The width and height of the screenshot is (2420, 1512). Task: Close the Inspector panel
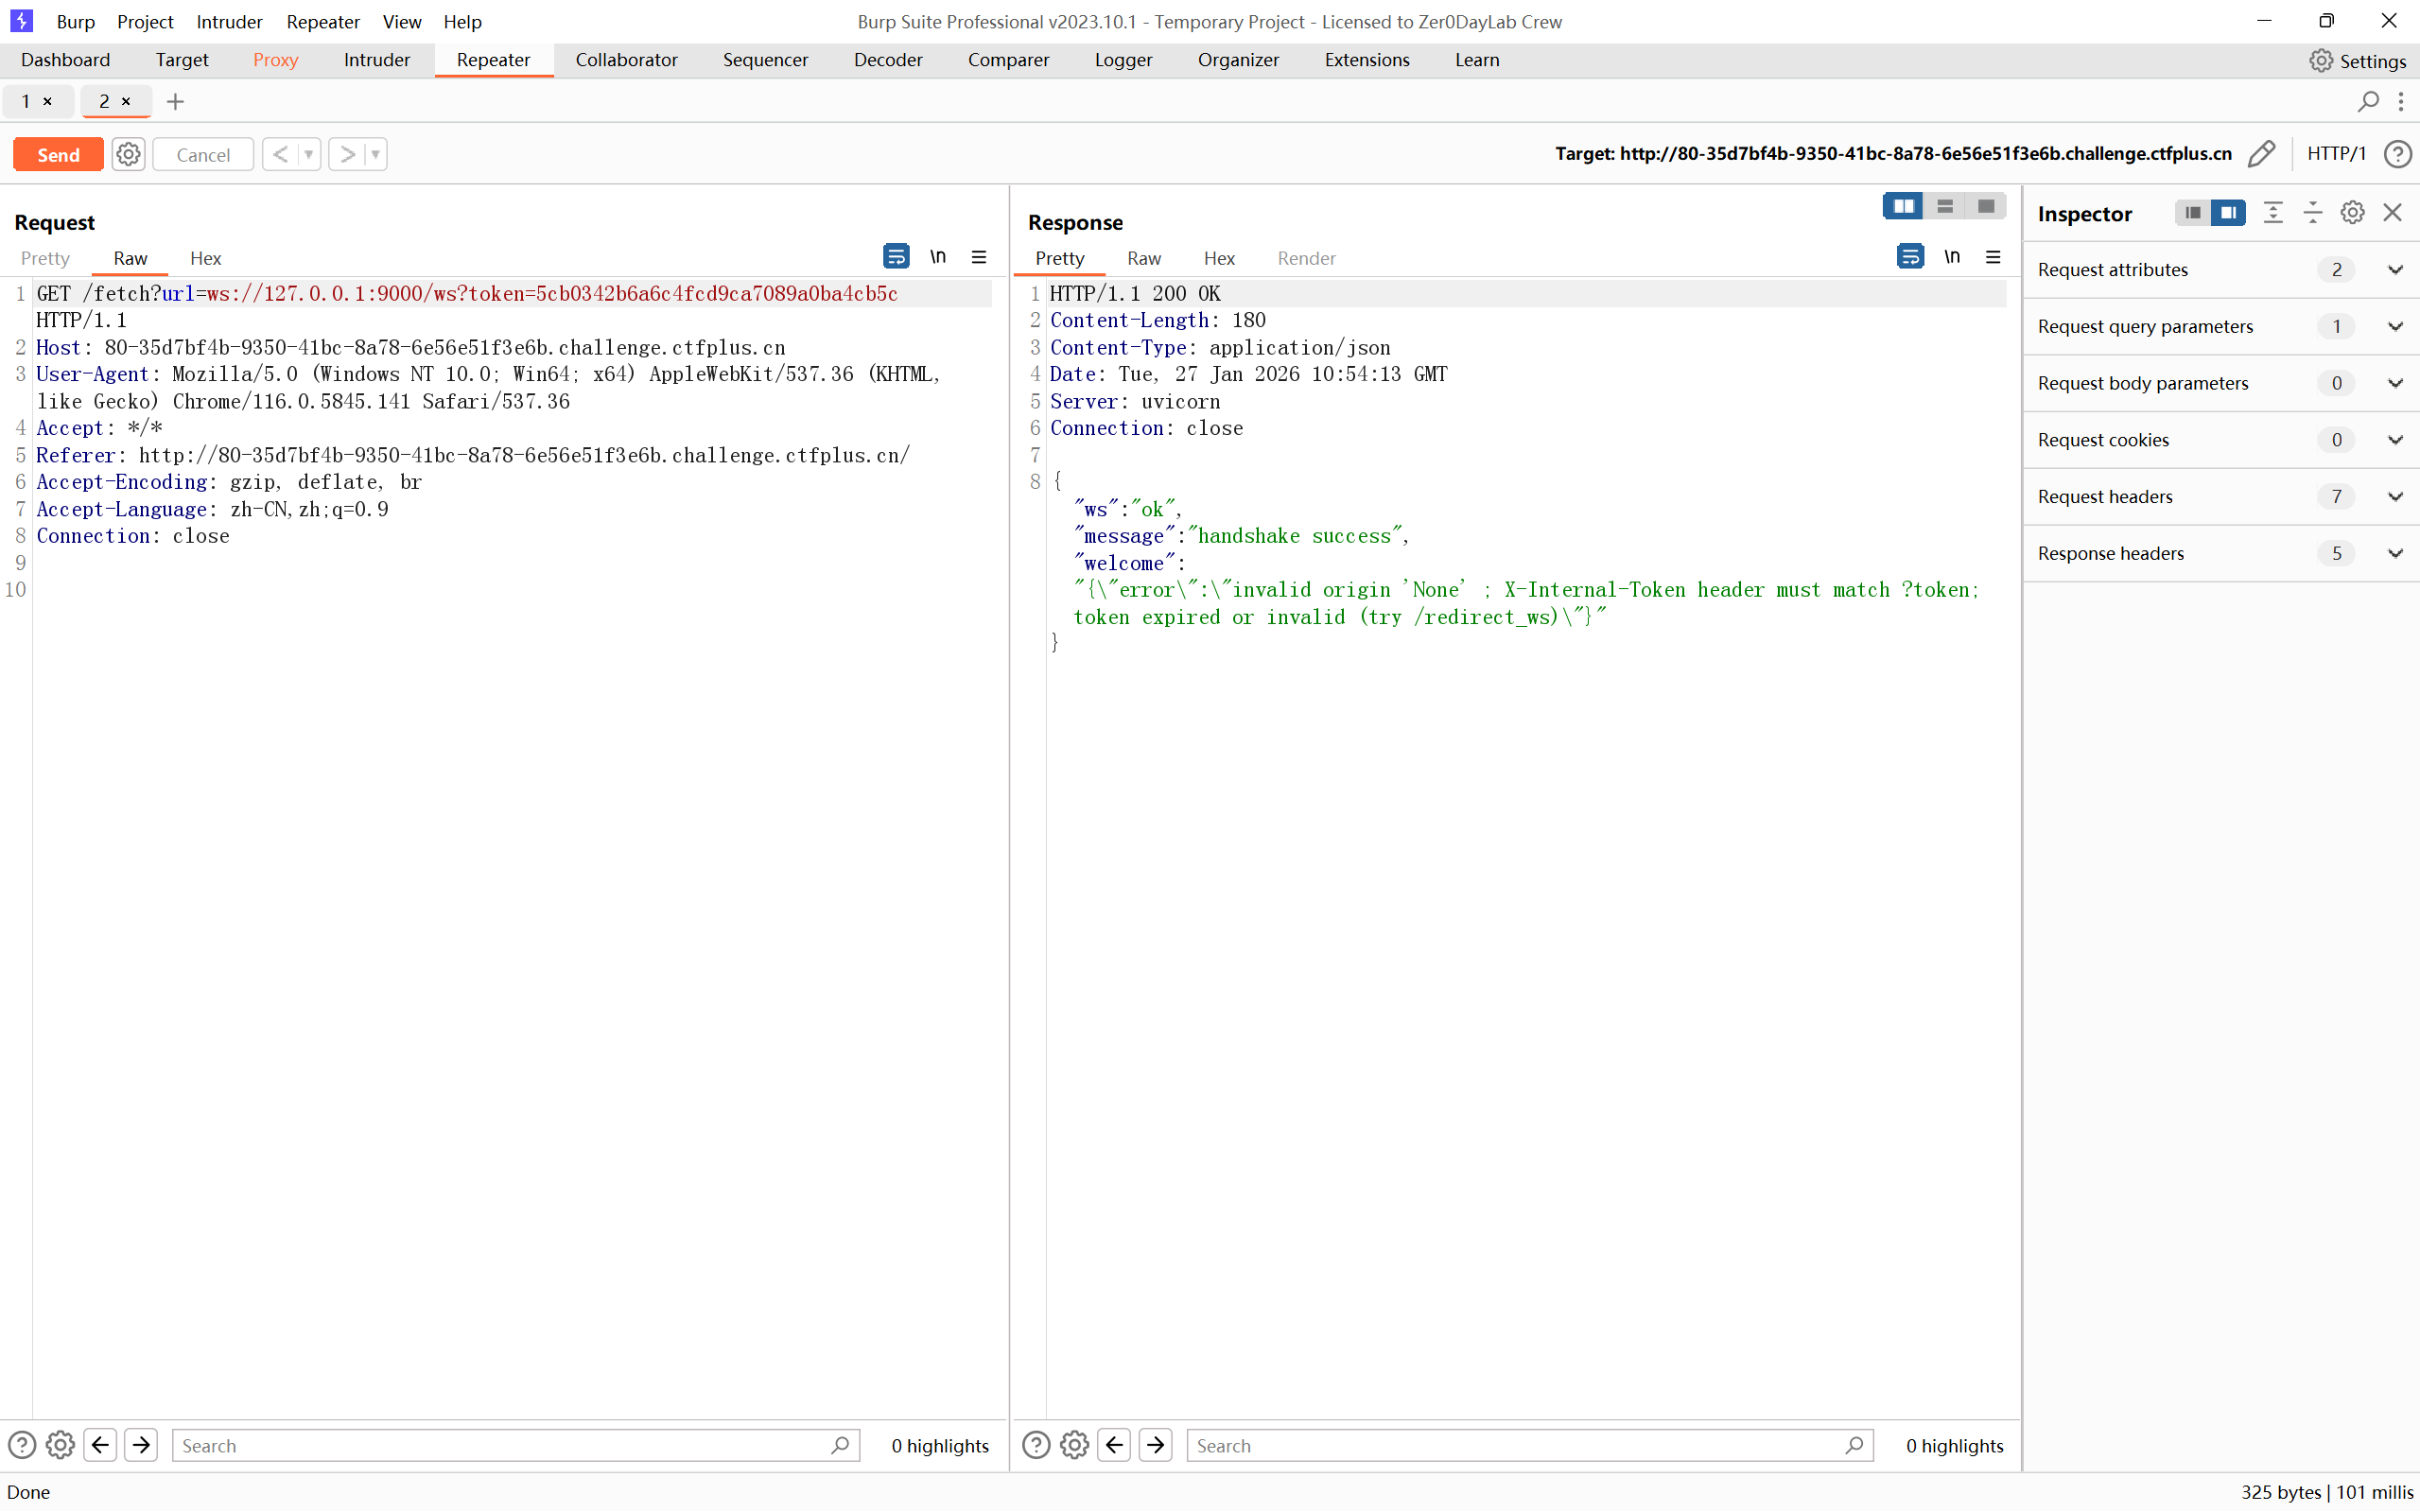point(2393,213)
